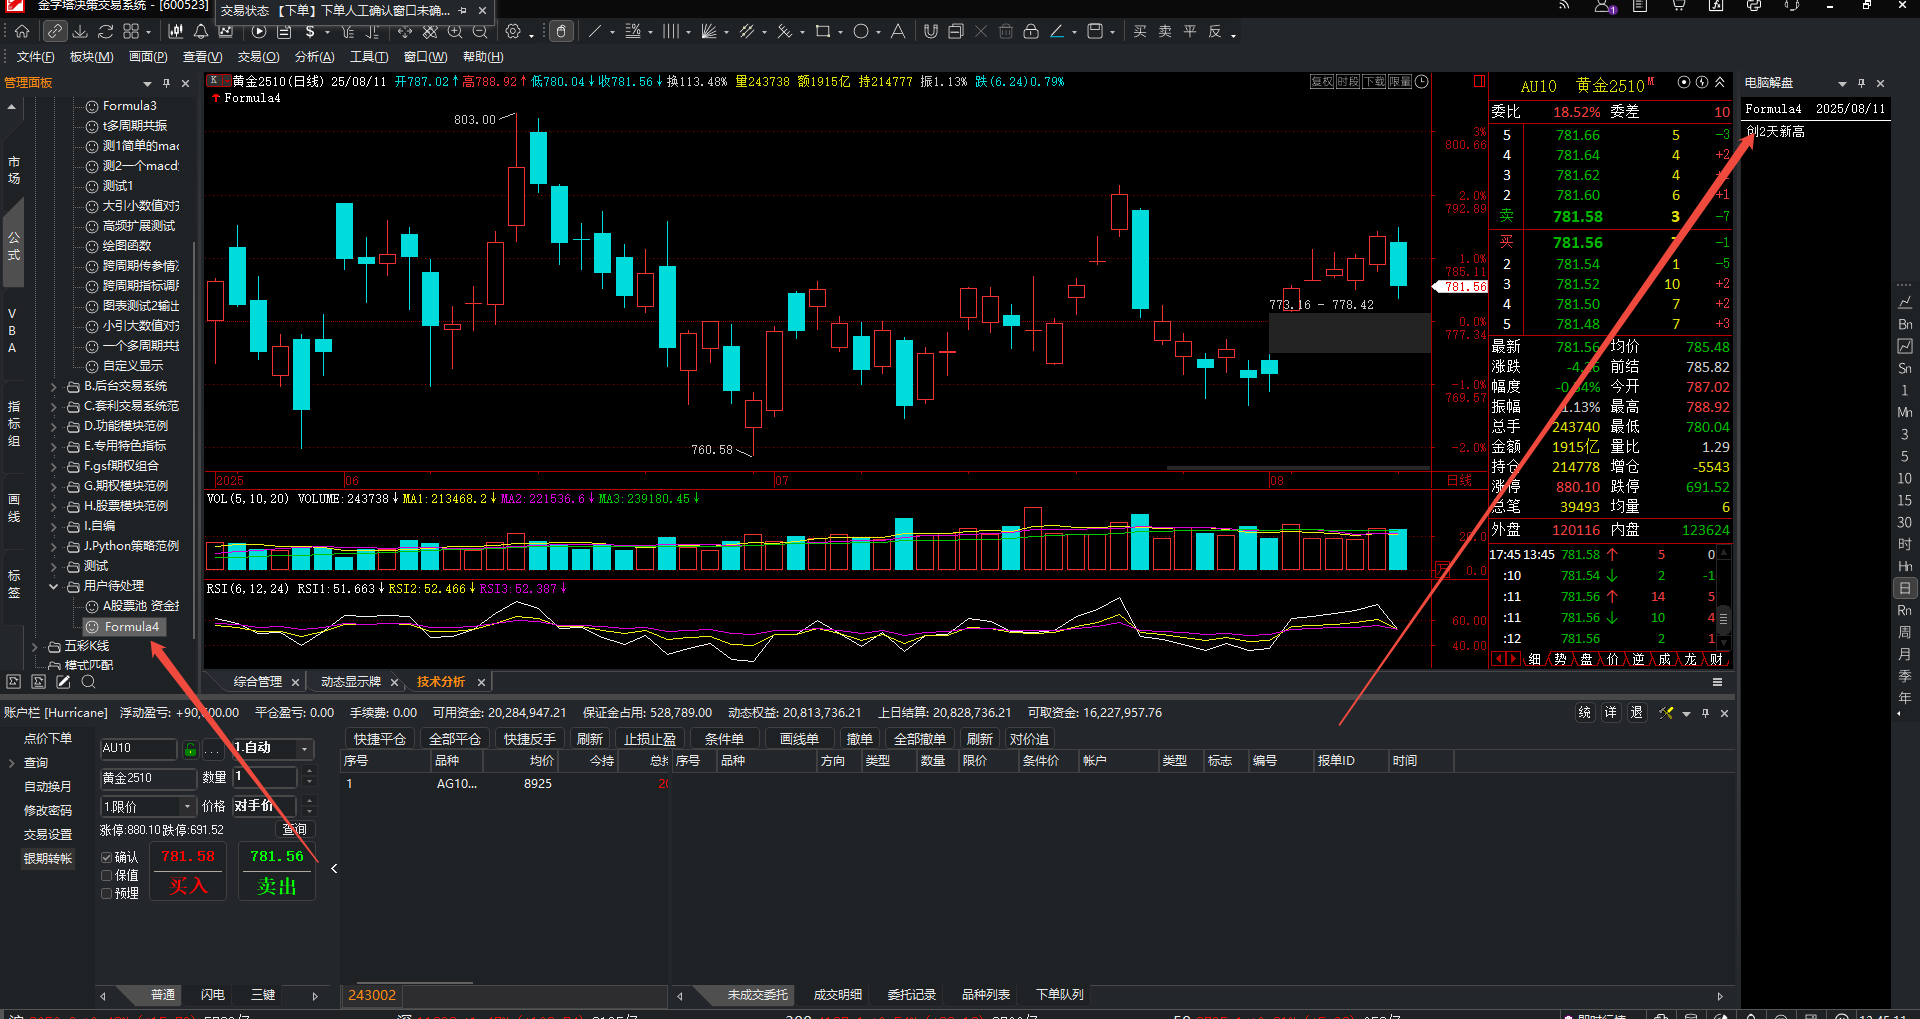Increase the 价格 price stepper
Viewport: 1920px width, 1019px height.
coord(309,801)
